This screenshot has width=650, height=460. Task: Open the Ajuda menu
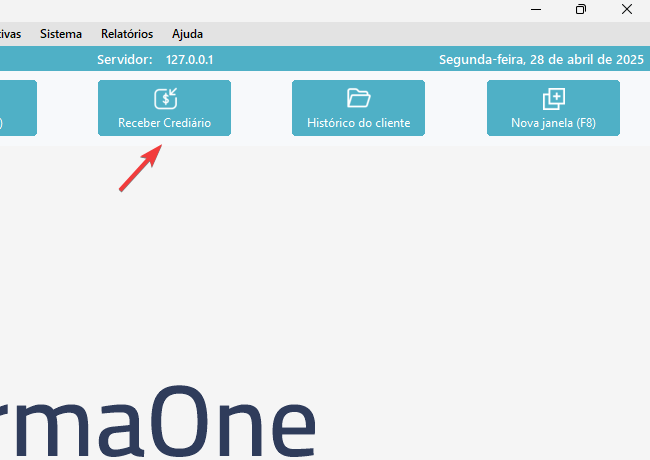click(x=187, y=34)
